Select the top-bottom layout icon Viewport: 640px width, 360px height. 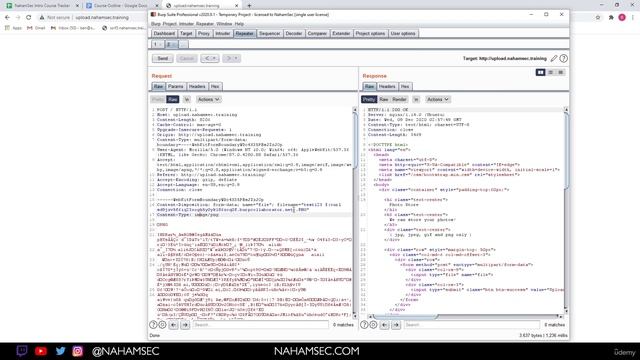pos(551,72)
